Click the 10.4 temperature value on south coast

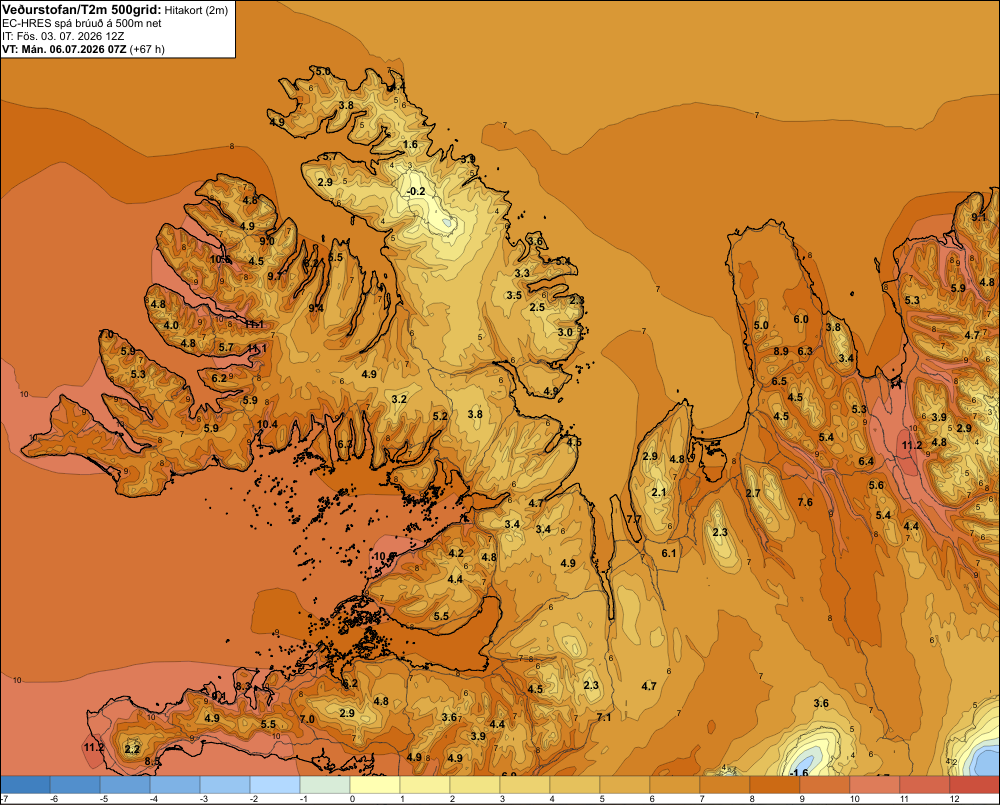click(x=267, y=424)
